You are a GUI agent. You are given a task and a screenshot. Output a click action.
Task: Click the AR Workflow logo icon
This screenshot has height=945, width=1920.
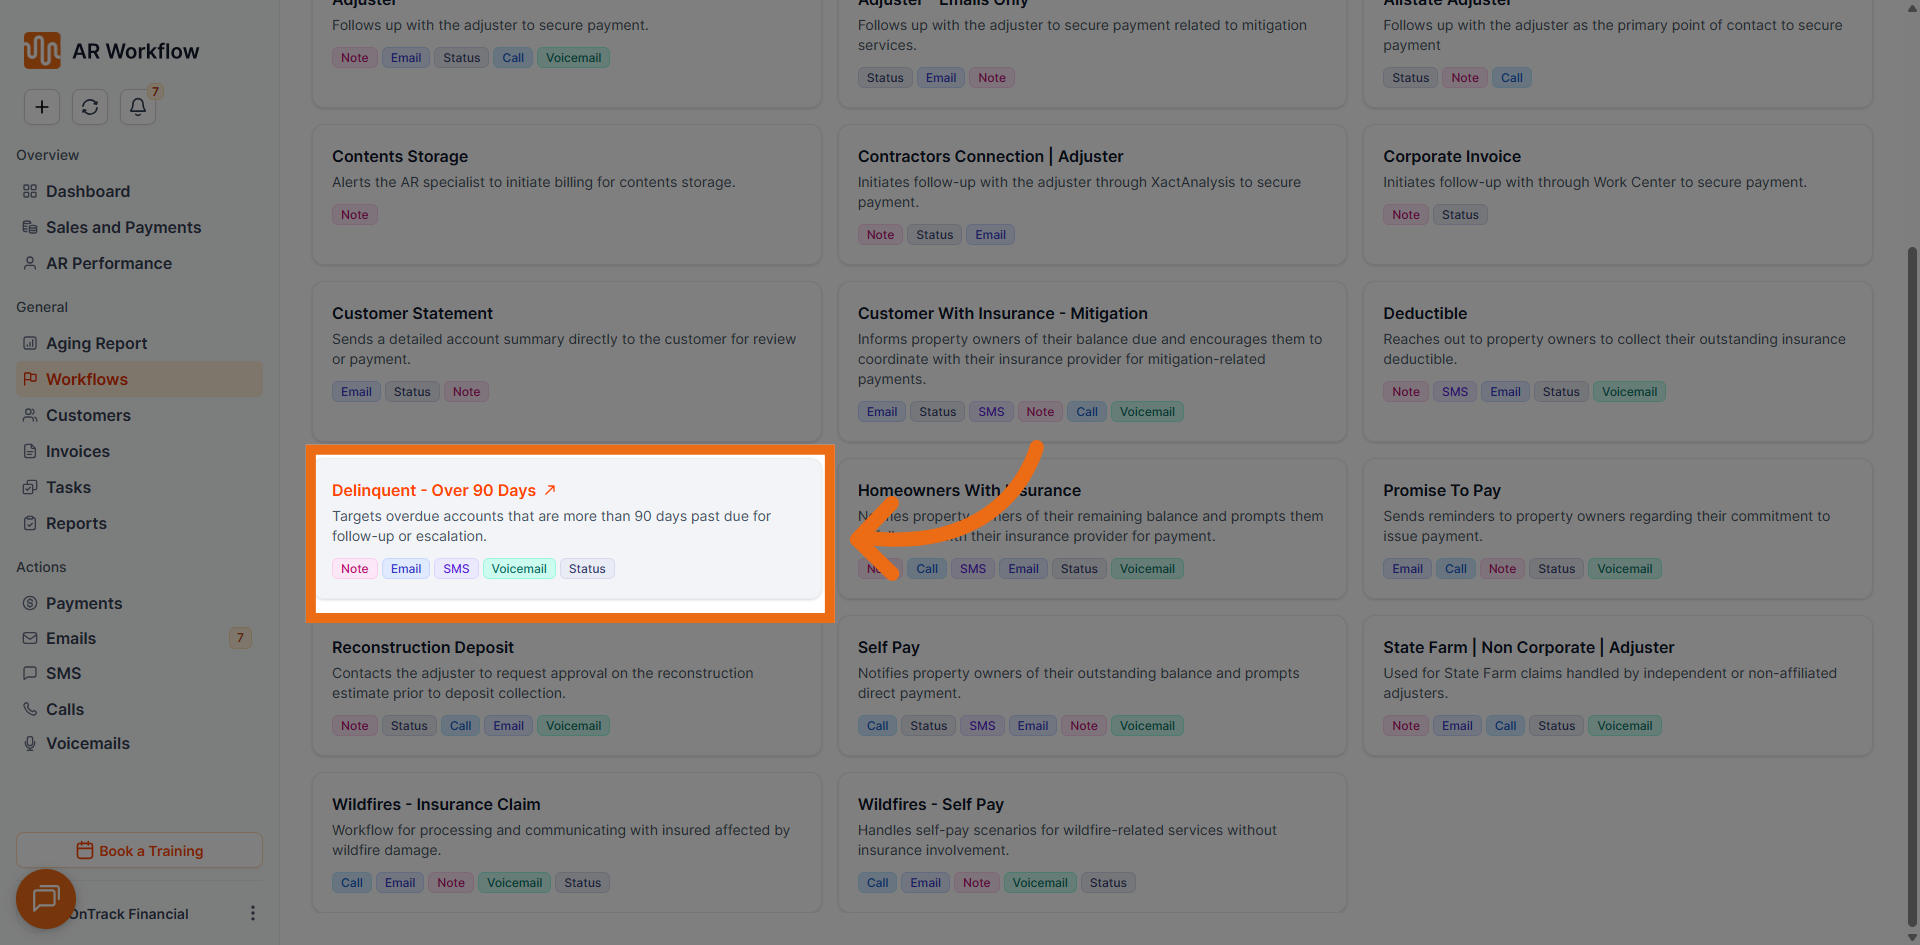point(42,51)
